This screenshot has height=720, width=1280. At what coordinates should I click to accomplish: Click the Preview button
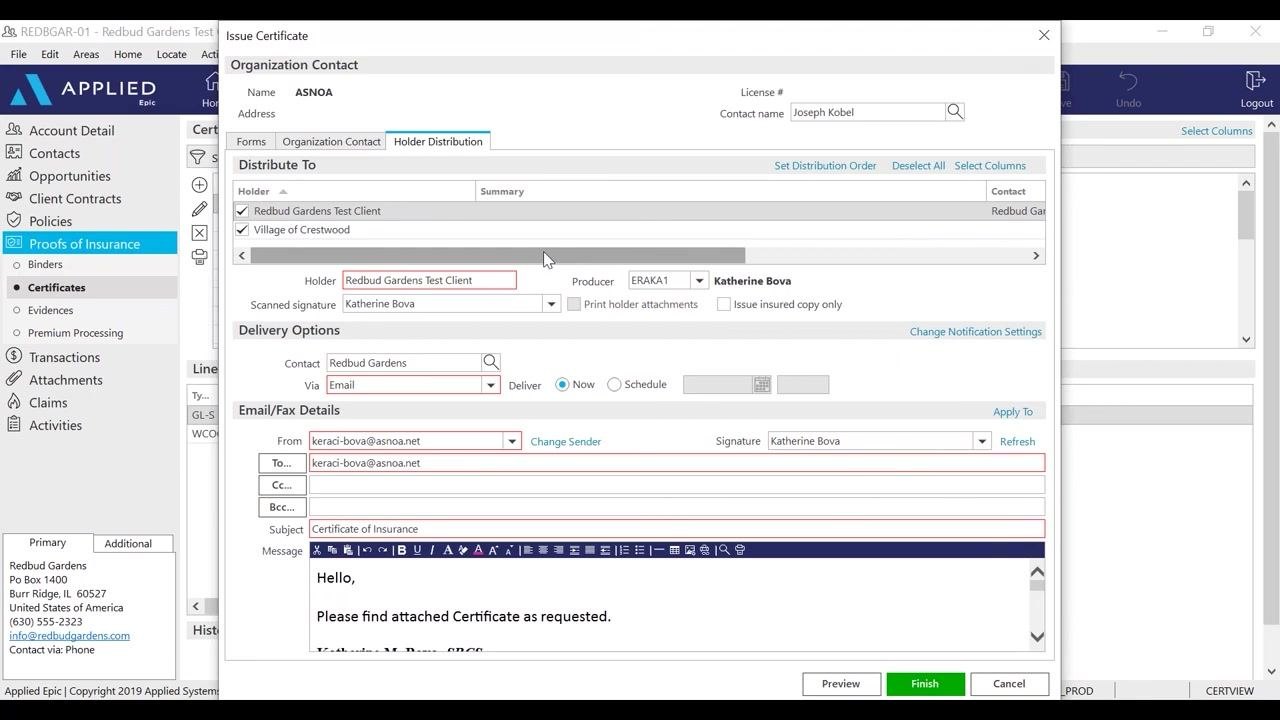[x=841, y=684]
